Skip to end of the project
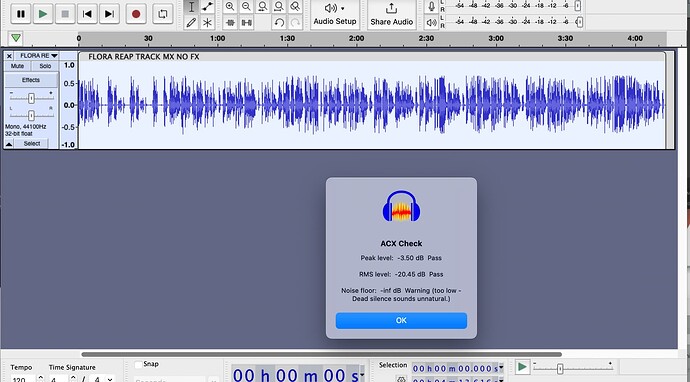Viewport: 690px width, 382px height. pos(109,14)
